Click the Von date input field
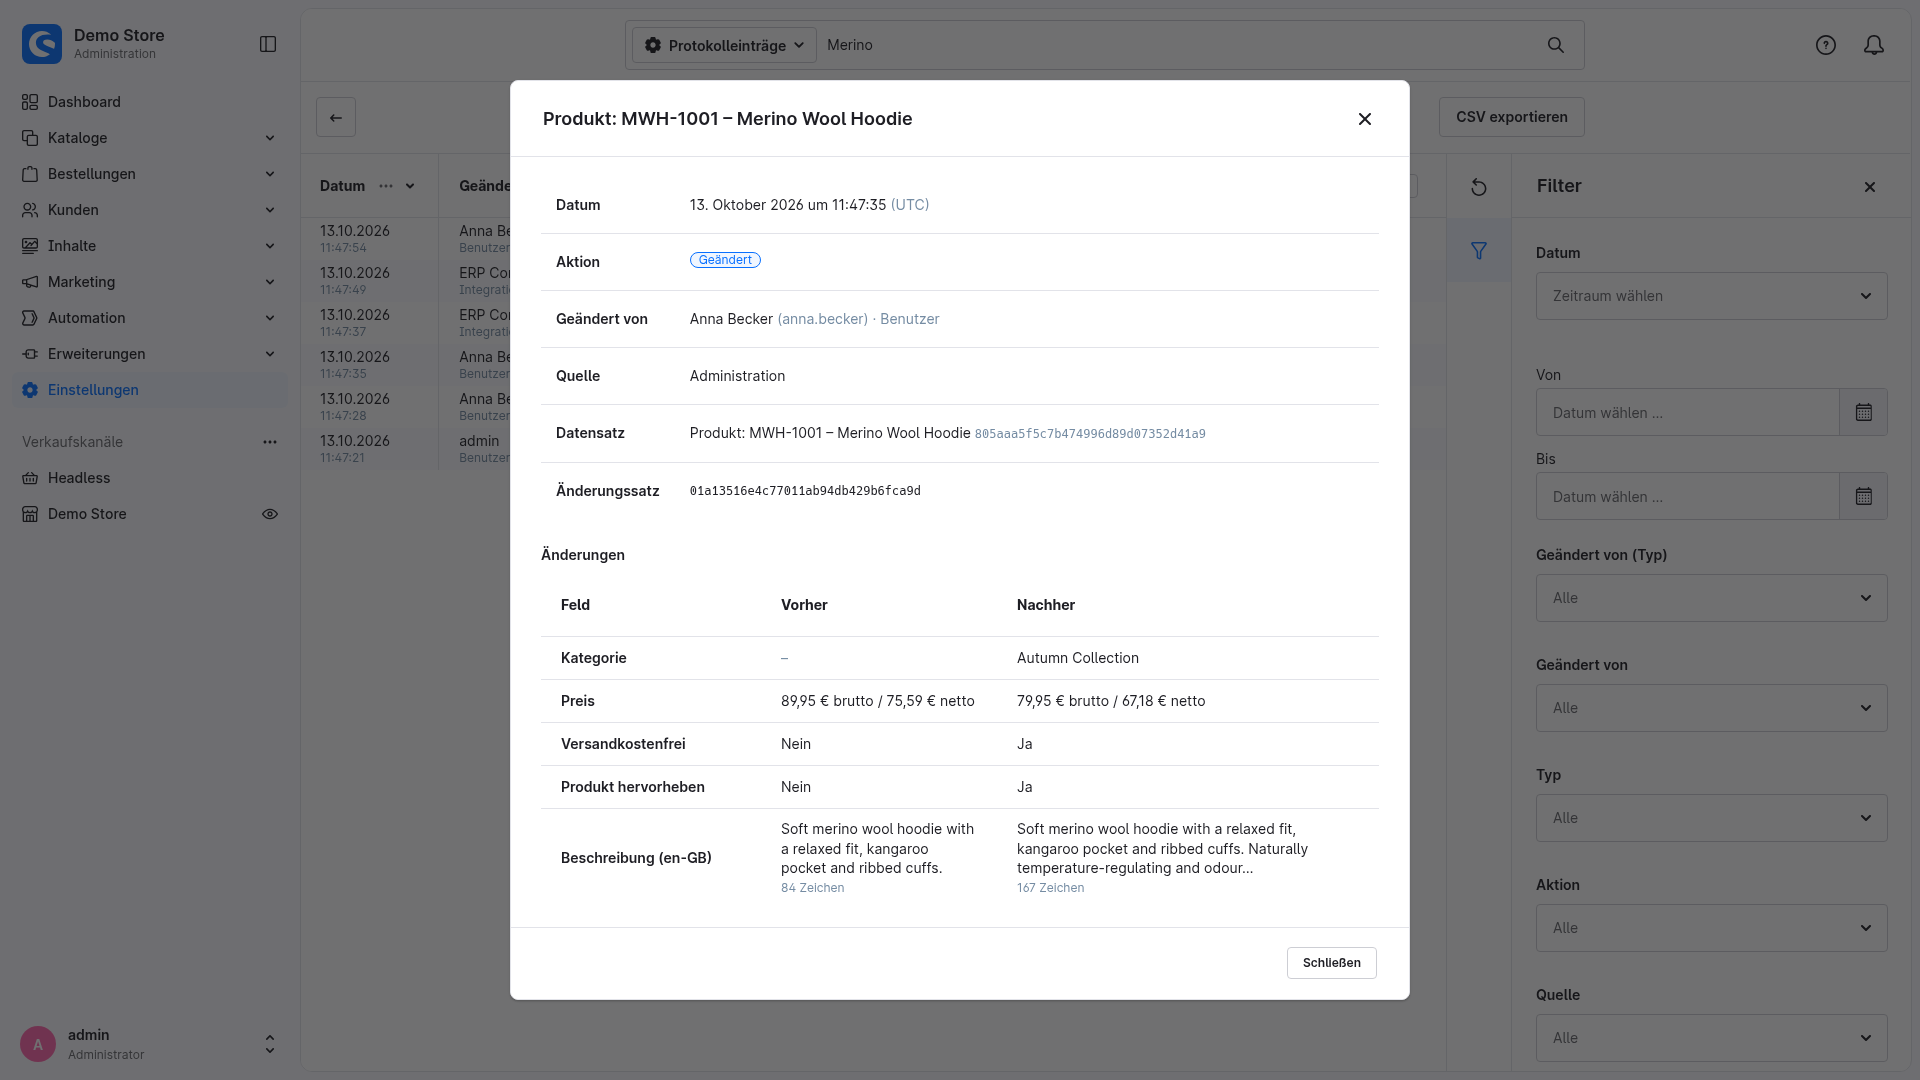The image size is (1920, 1080). (1688, 412)
